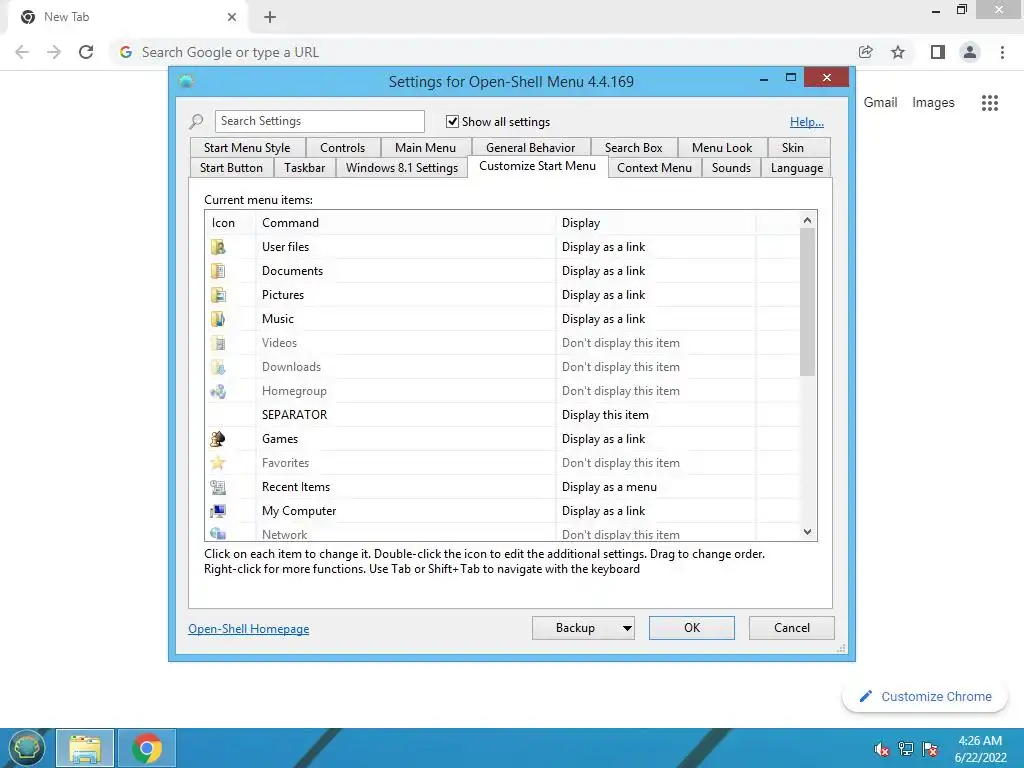This screenshot has height=768, width=1024.
Task: Click the Recent Items row icon
Action: [218, 487]
